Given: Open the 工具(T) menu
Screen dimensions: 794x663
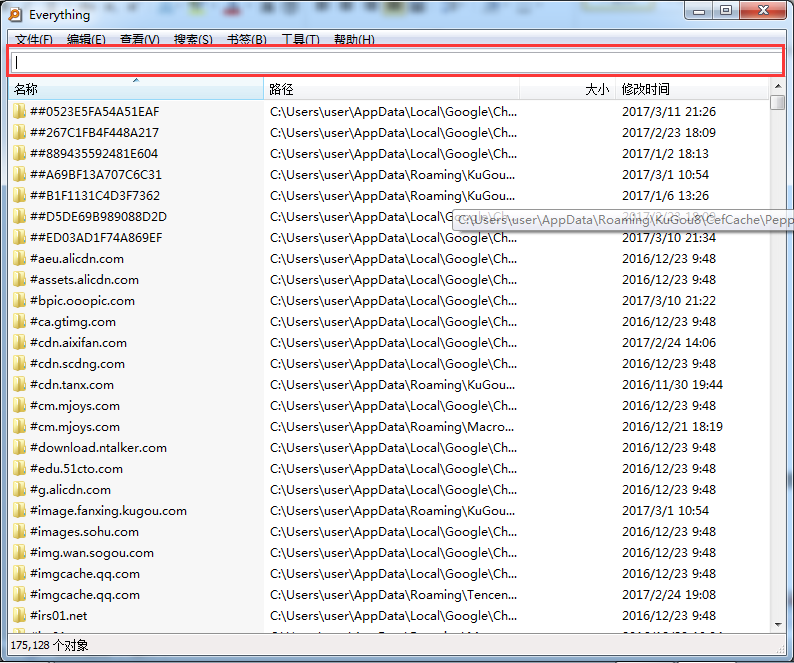Looking at the screenshot, I should point(301,40).
